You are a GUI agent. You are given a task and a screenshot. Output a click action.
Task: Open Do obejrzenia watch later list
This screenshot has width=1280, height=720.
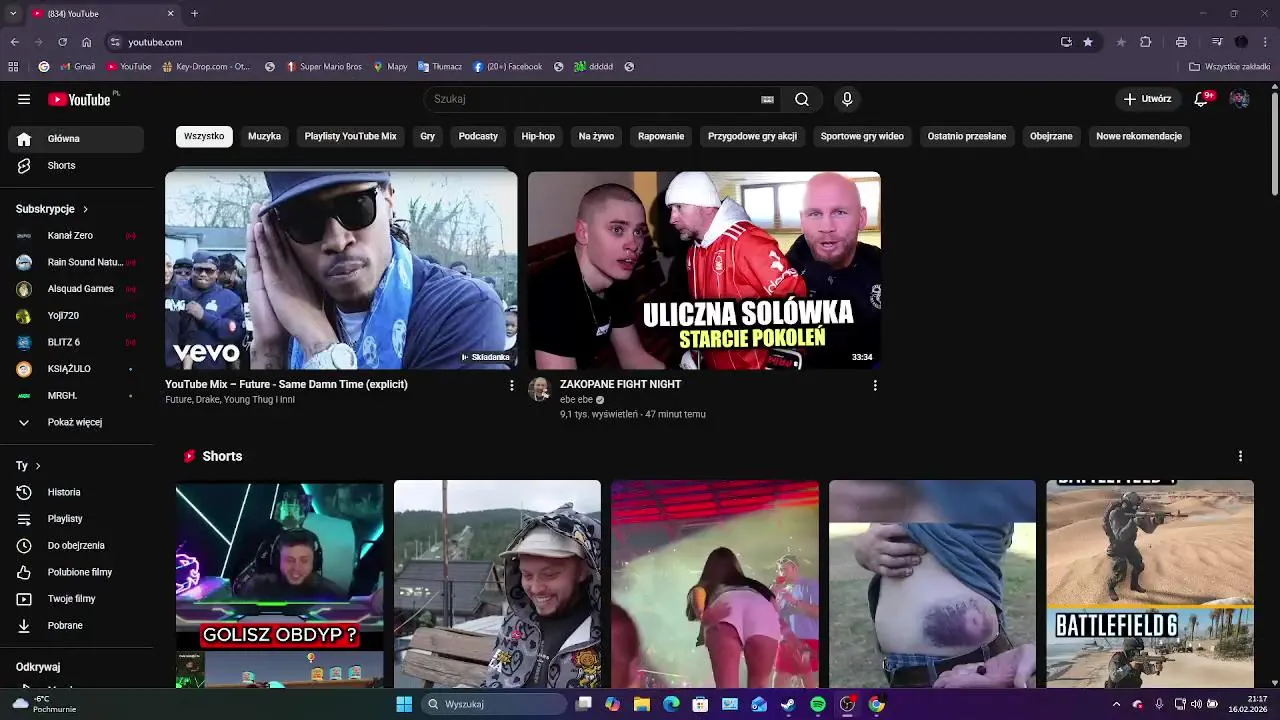point(76,545)
